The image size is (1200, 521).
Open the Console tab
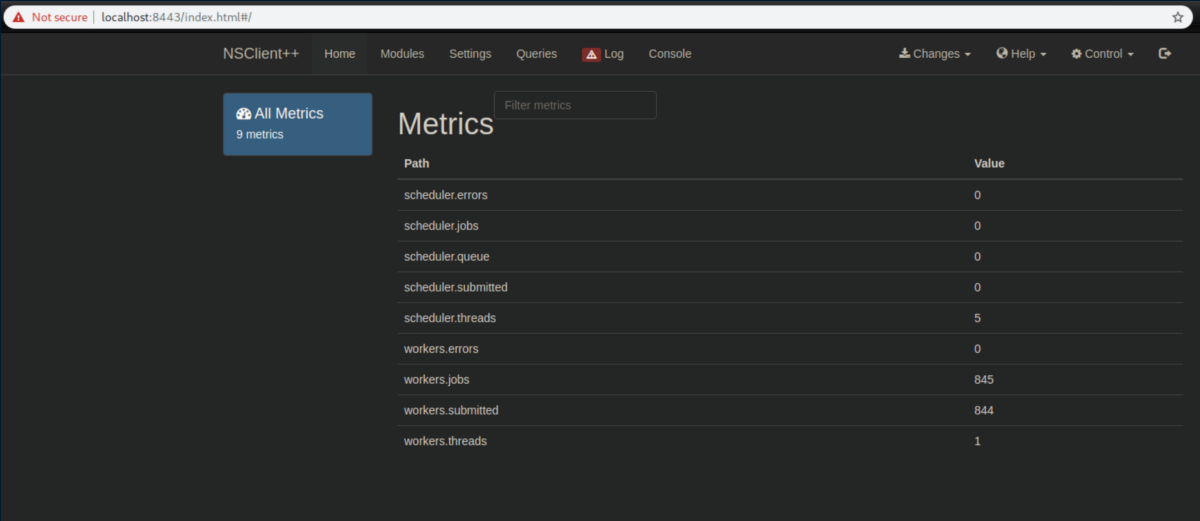pos(670,54)
